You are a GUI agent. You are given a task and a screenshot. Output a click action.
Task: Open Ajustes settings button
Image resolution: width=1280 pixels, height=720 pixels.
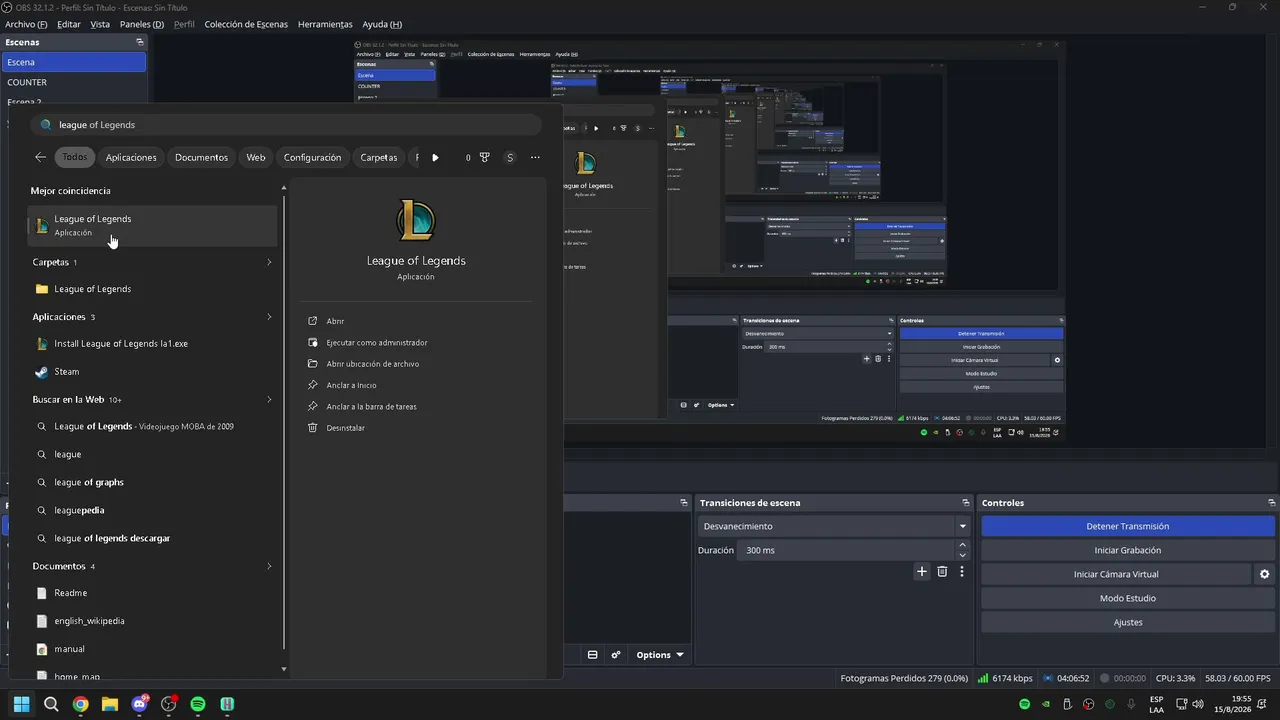coord(1128,622)
